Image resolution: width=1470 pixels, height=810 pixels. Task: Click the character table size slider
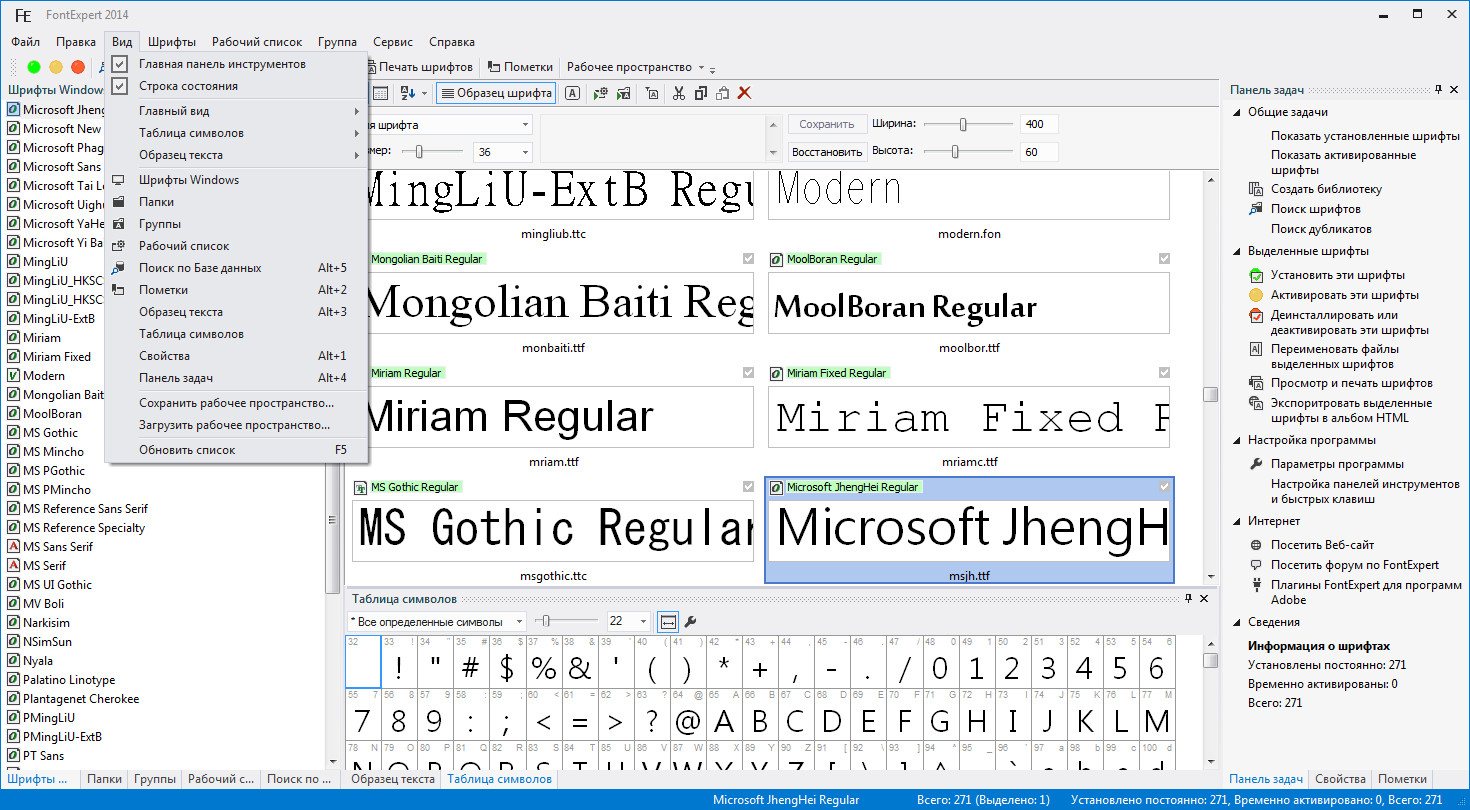[x=569, y=621]
